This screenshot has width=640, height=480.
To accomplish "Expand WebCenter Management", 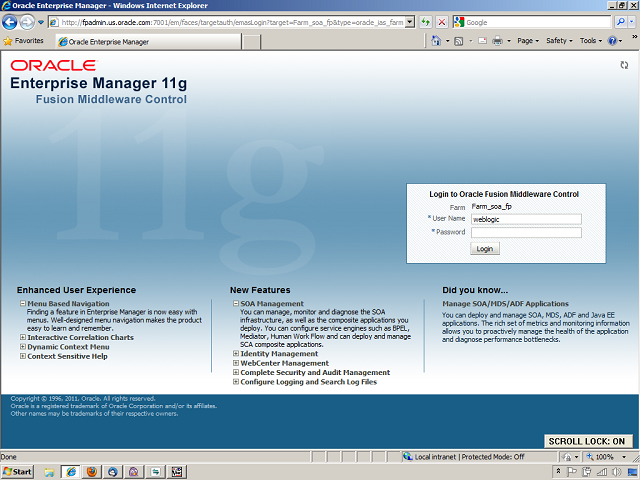I will click(x=236, y=363).
